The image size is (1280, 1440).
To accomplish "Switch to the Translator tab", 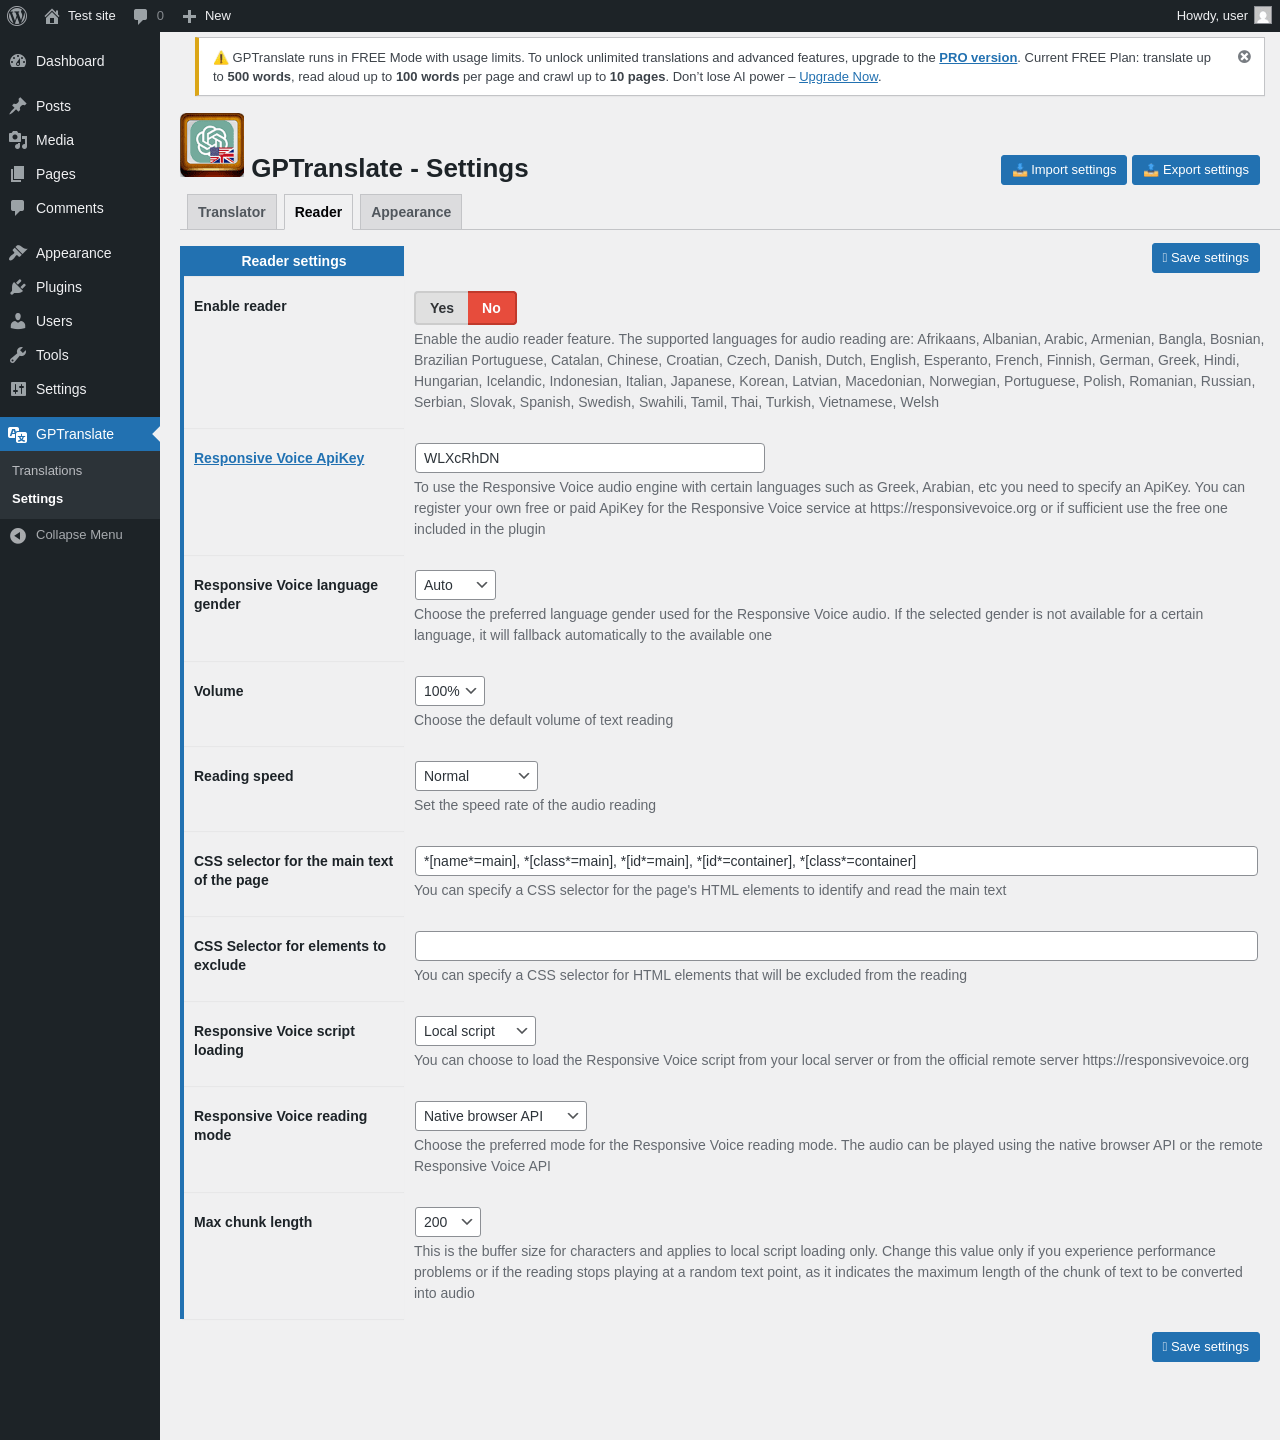I will click(x=231, y=212).
